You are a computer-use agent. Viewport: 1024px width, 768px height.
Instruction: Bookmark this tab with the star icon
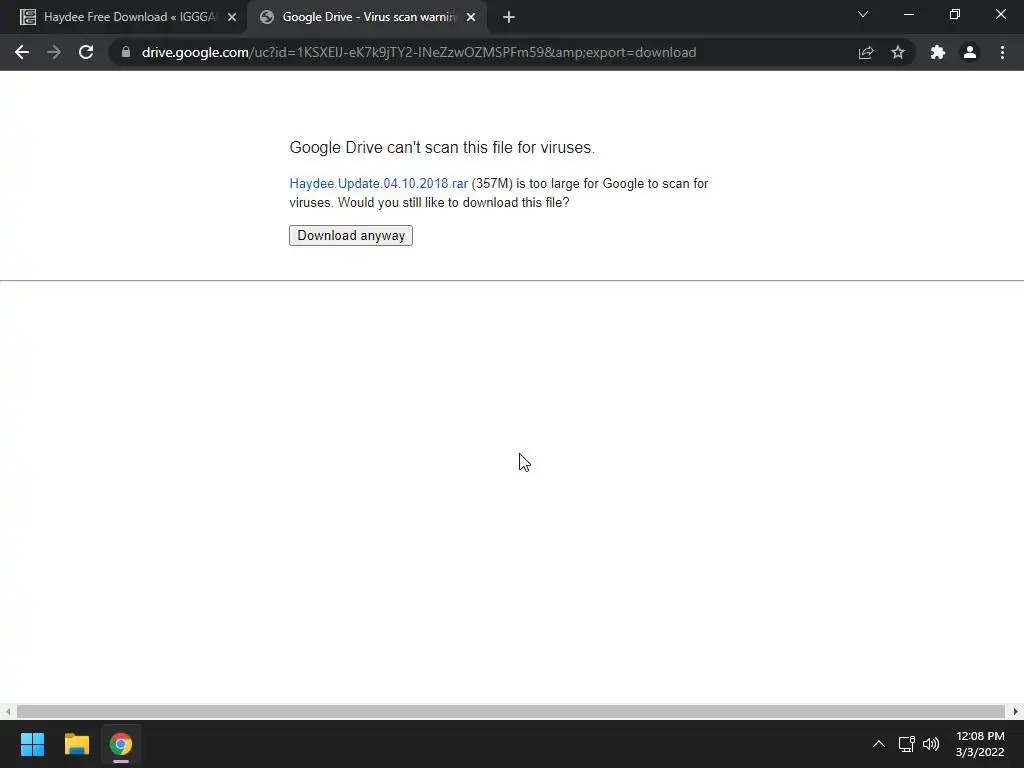(898, 52)
